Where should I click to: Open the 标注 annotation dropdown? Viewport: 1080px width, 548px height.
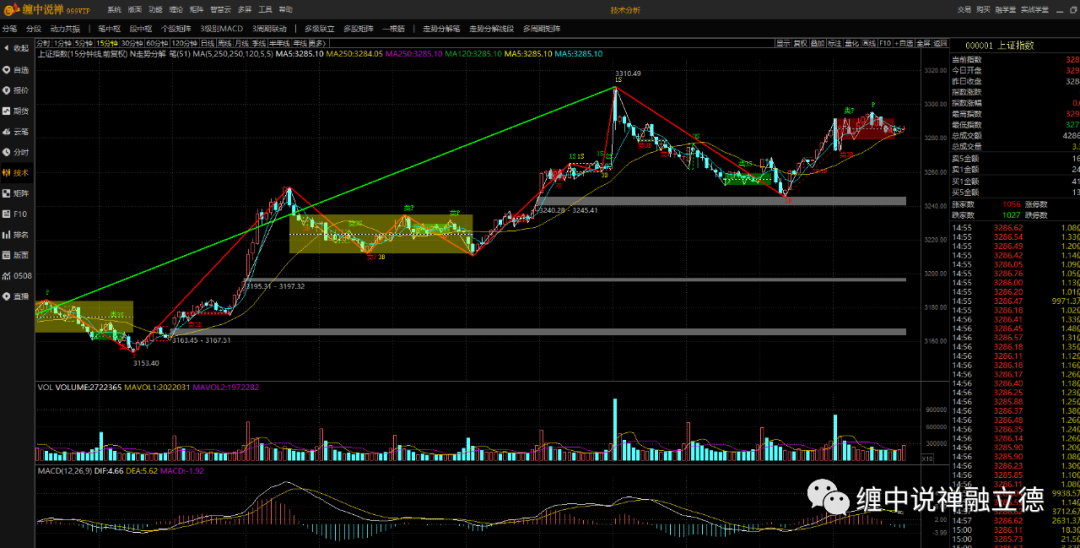pyautogui.click(x=834, y=43)
